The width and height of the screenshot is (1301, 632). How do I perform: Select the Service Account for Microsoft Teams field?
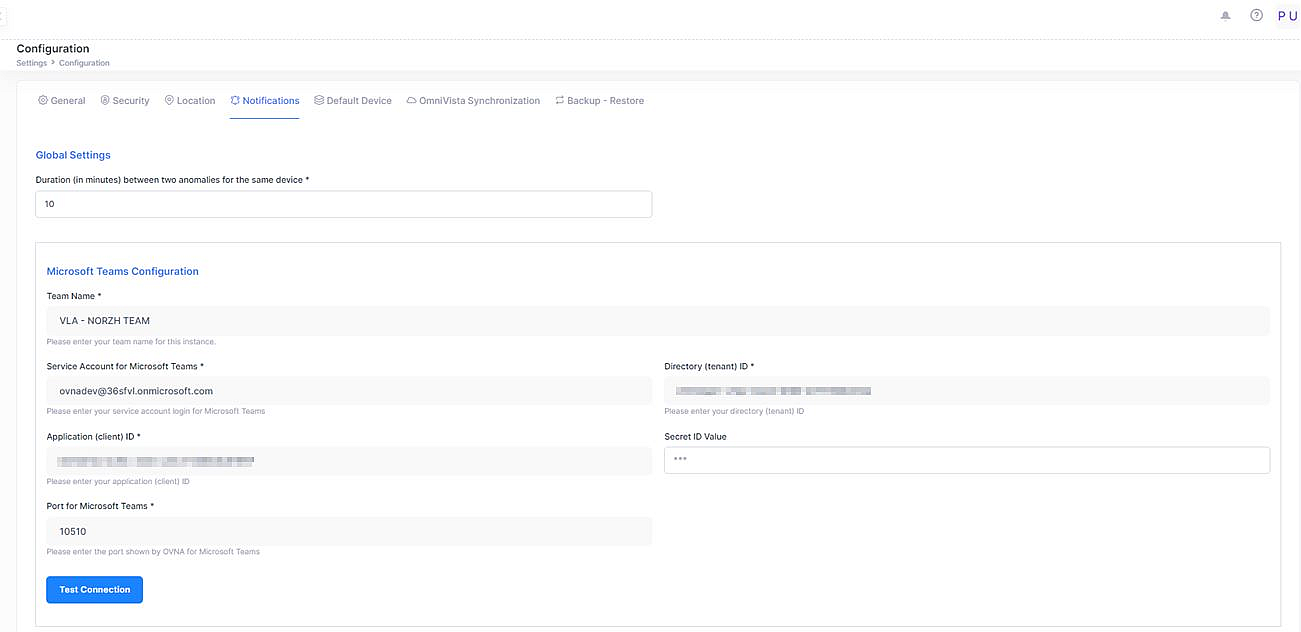pyautogui.click(x=348, y=391)
